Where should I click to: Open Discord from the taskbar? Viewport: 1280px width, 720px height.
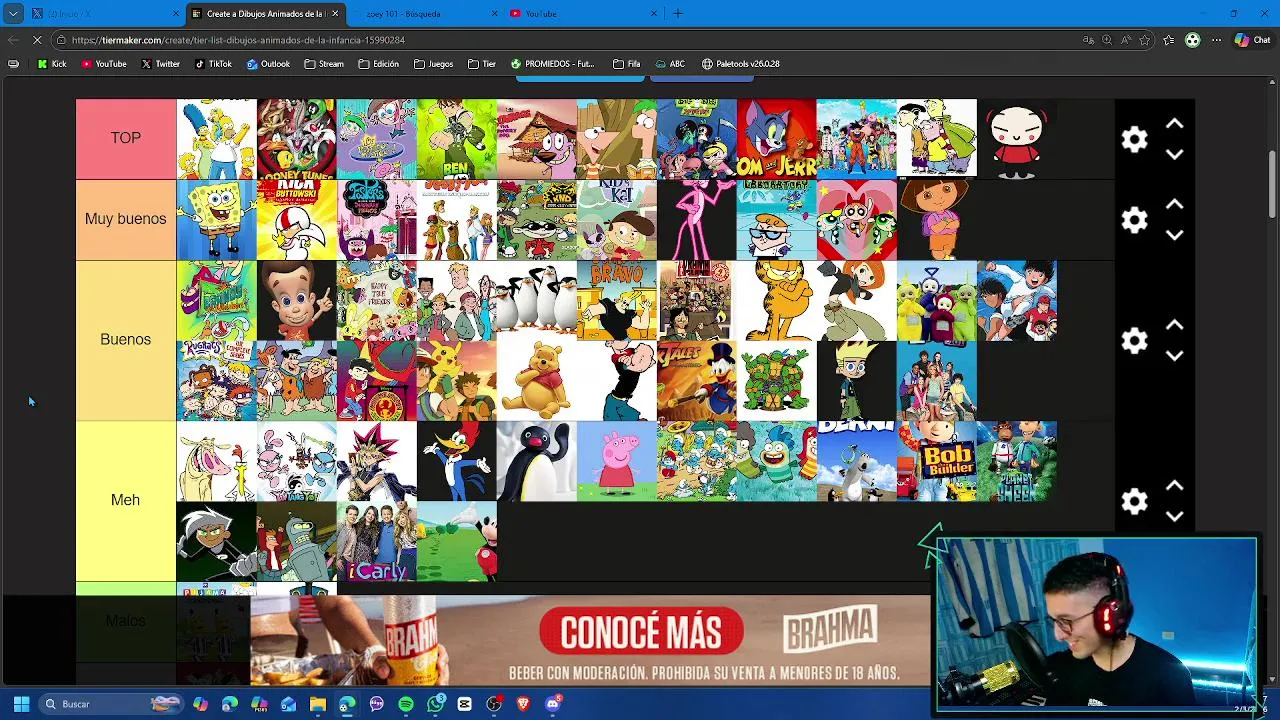point(553,704)
